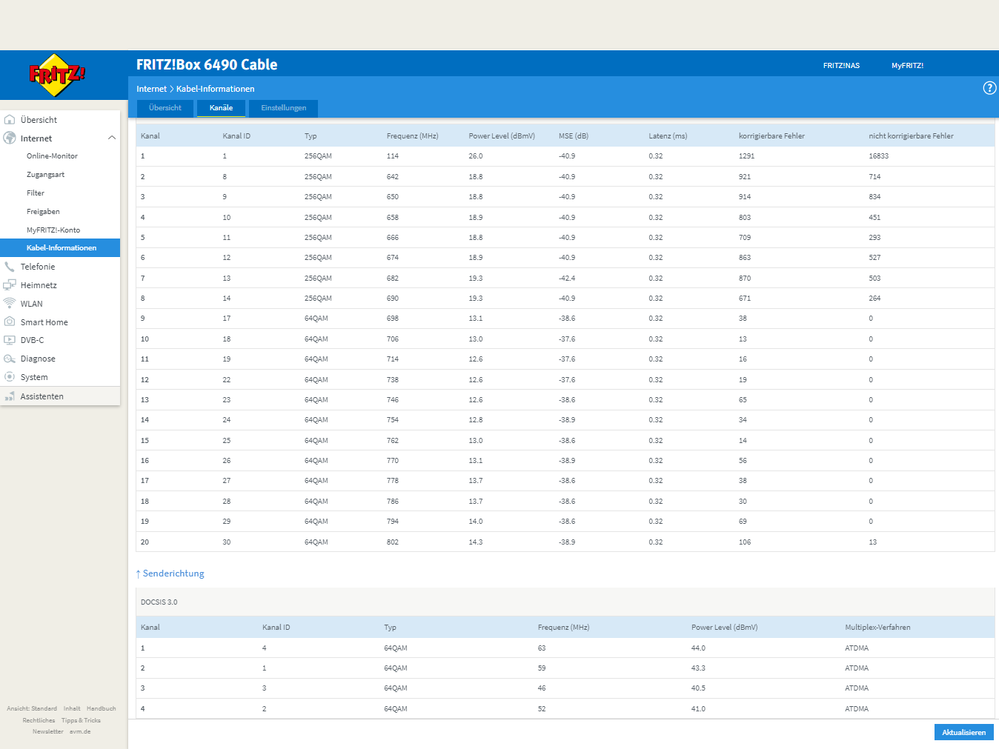Viewport: 999px width, 749px height.
Task: Click the Smart Home icon
Action: pos(10,322)
